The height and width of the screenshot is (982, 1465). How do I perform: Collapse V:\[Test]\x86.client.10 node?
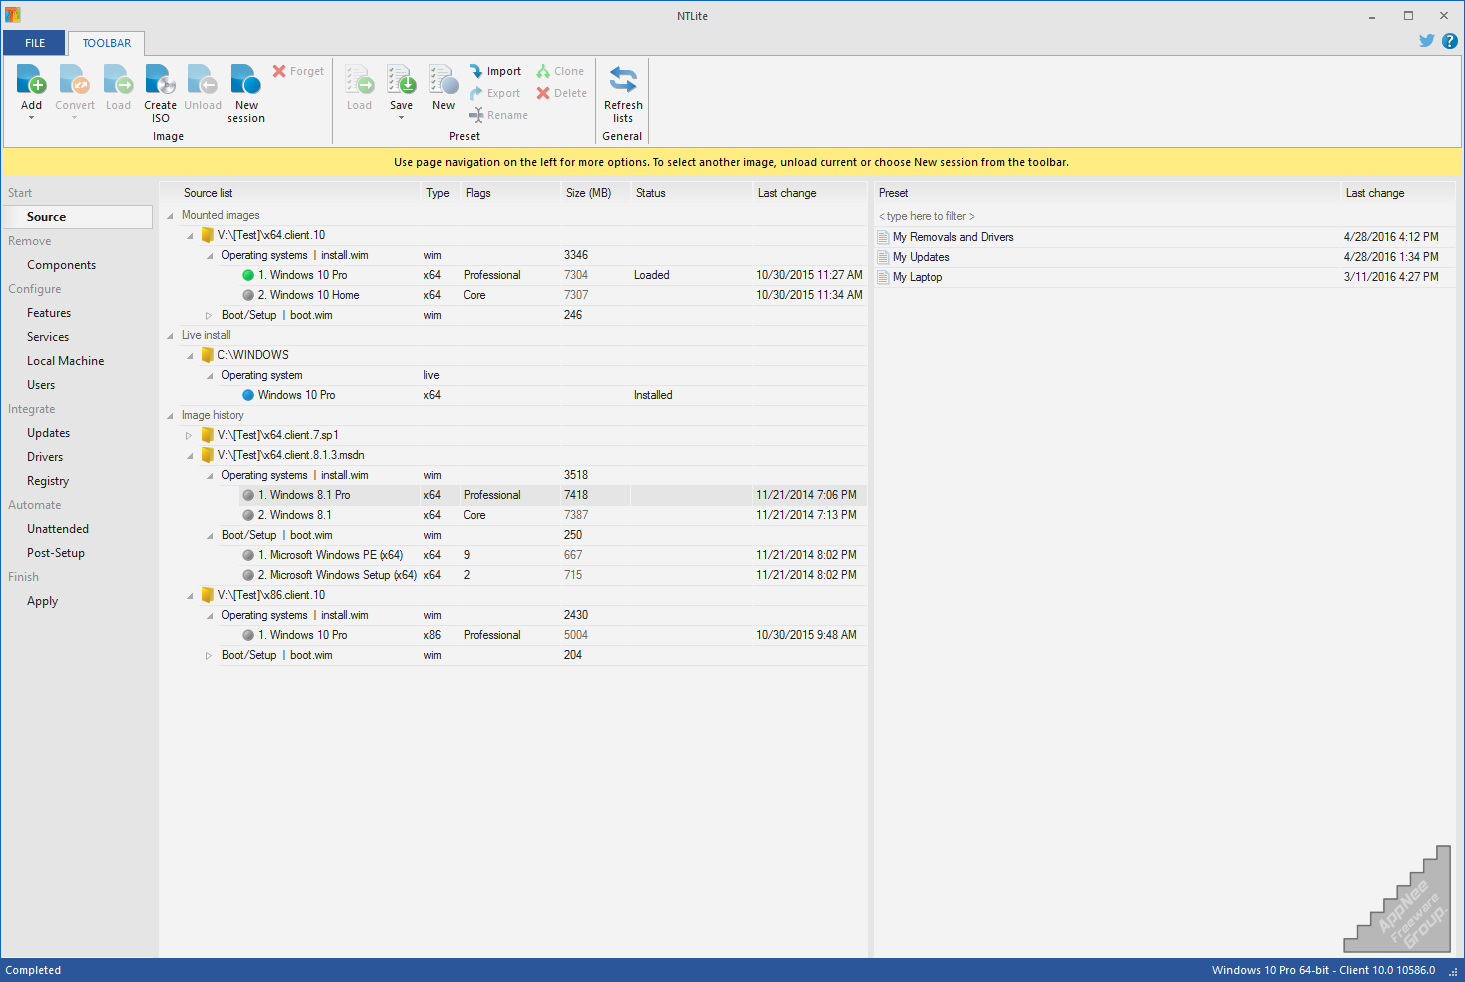(x=190, y=595)
